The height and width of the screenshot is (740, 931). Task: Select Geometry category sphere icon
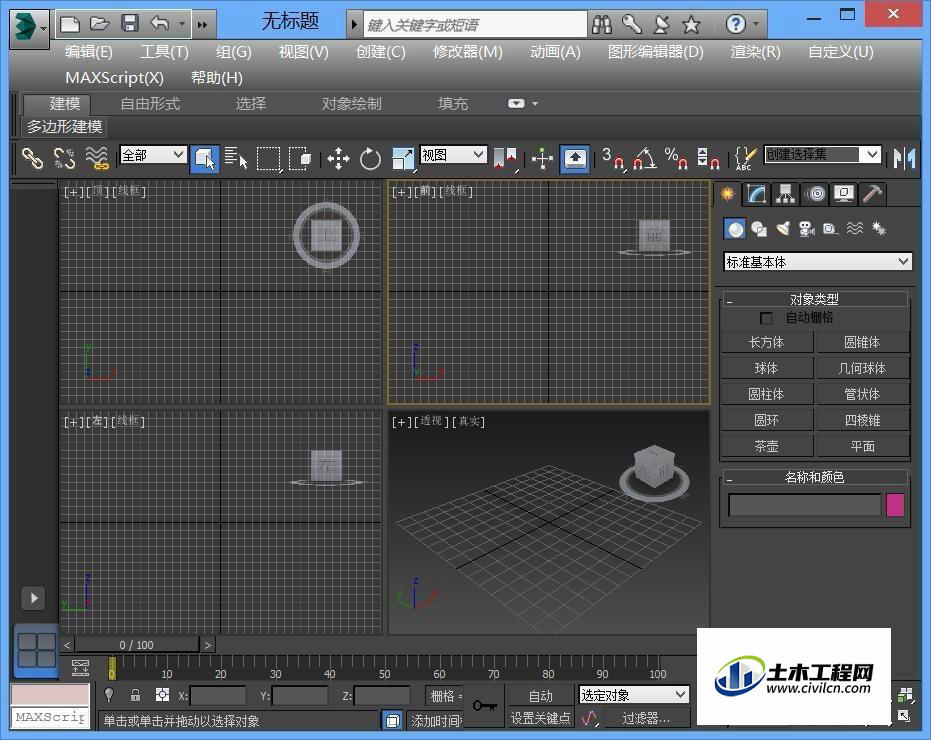pos(735,229)
